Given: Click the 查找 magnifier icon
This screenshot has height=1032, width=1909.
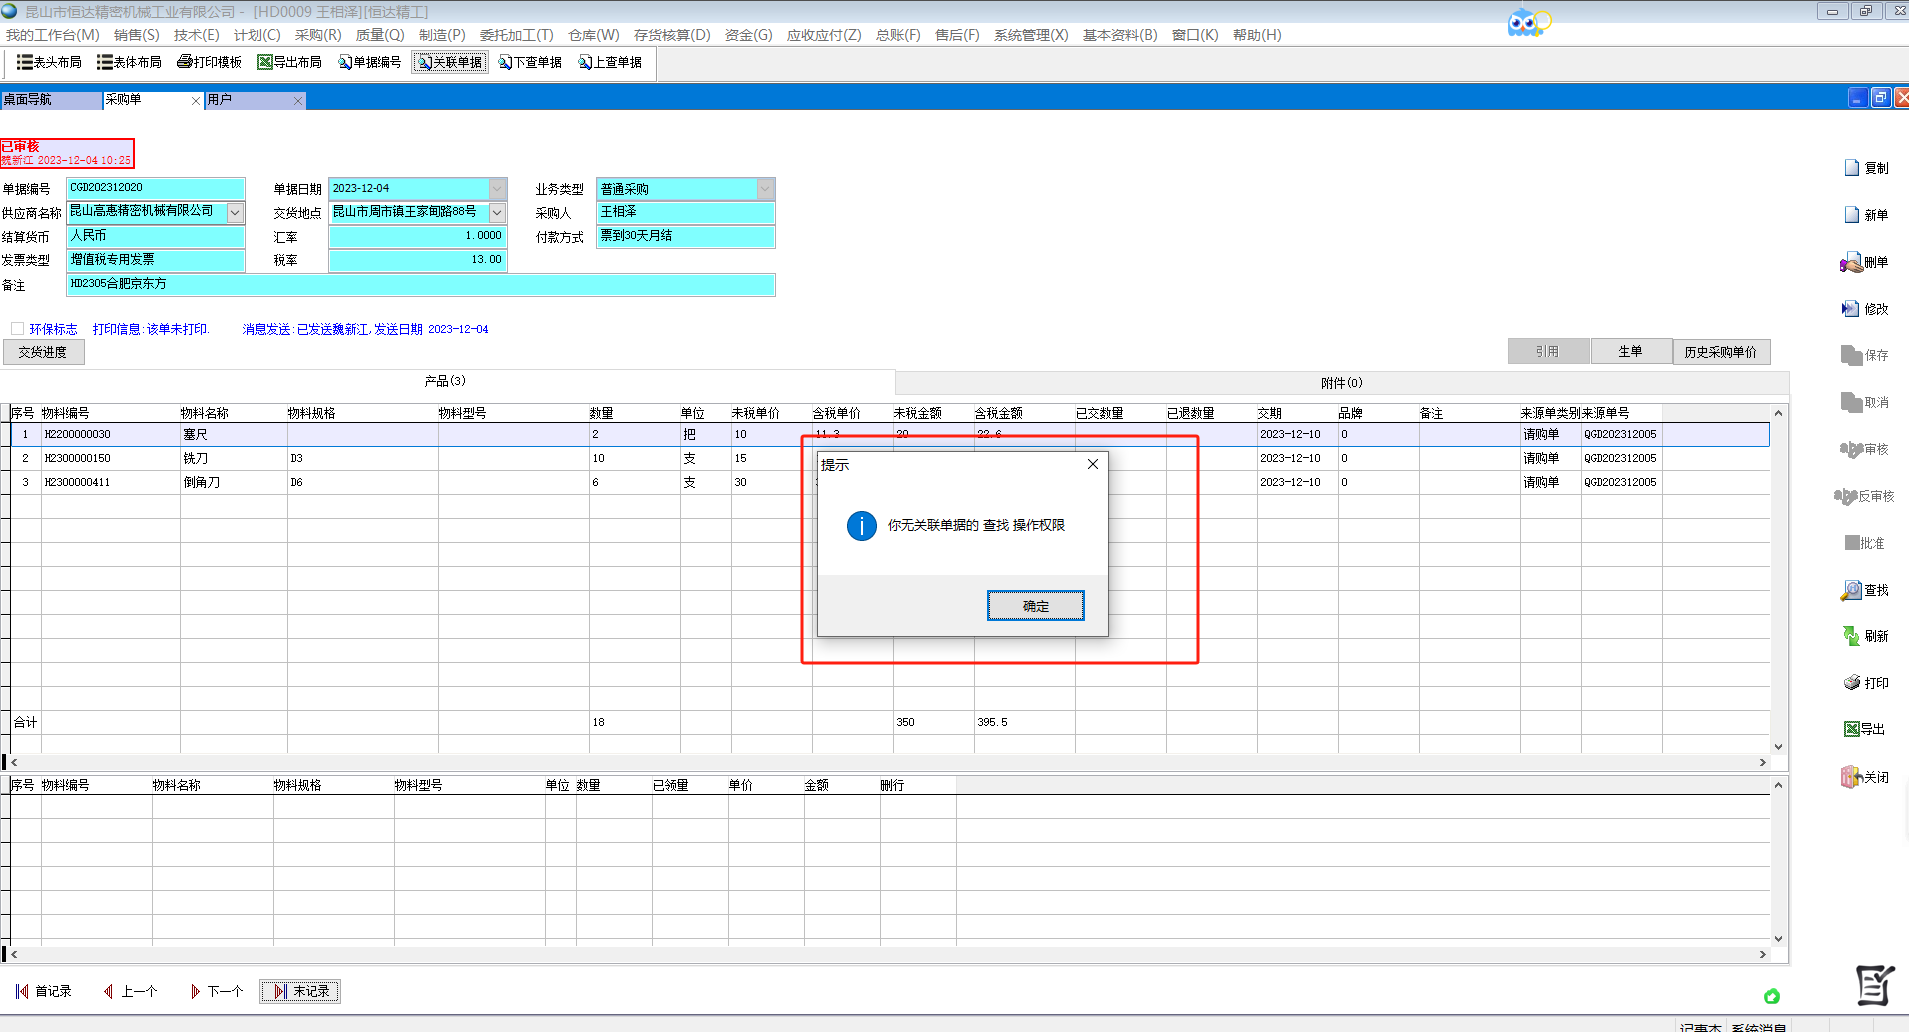Looking at the screenshot, I should coord(1851,590).
